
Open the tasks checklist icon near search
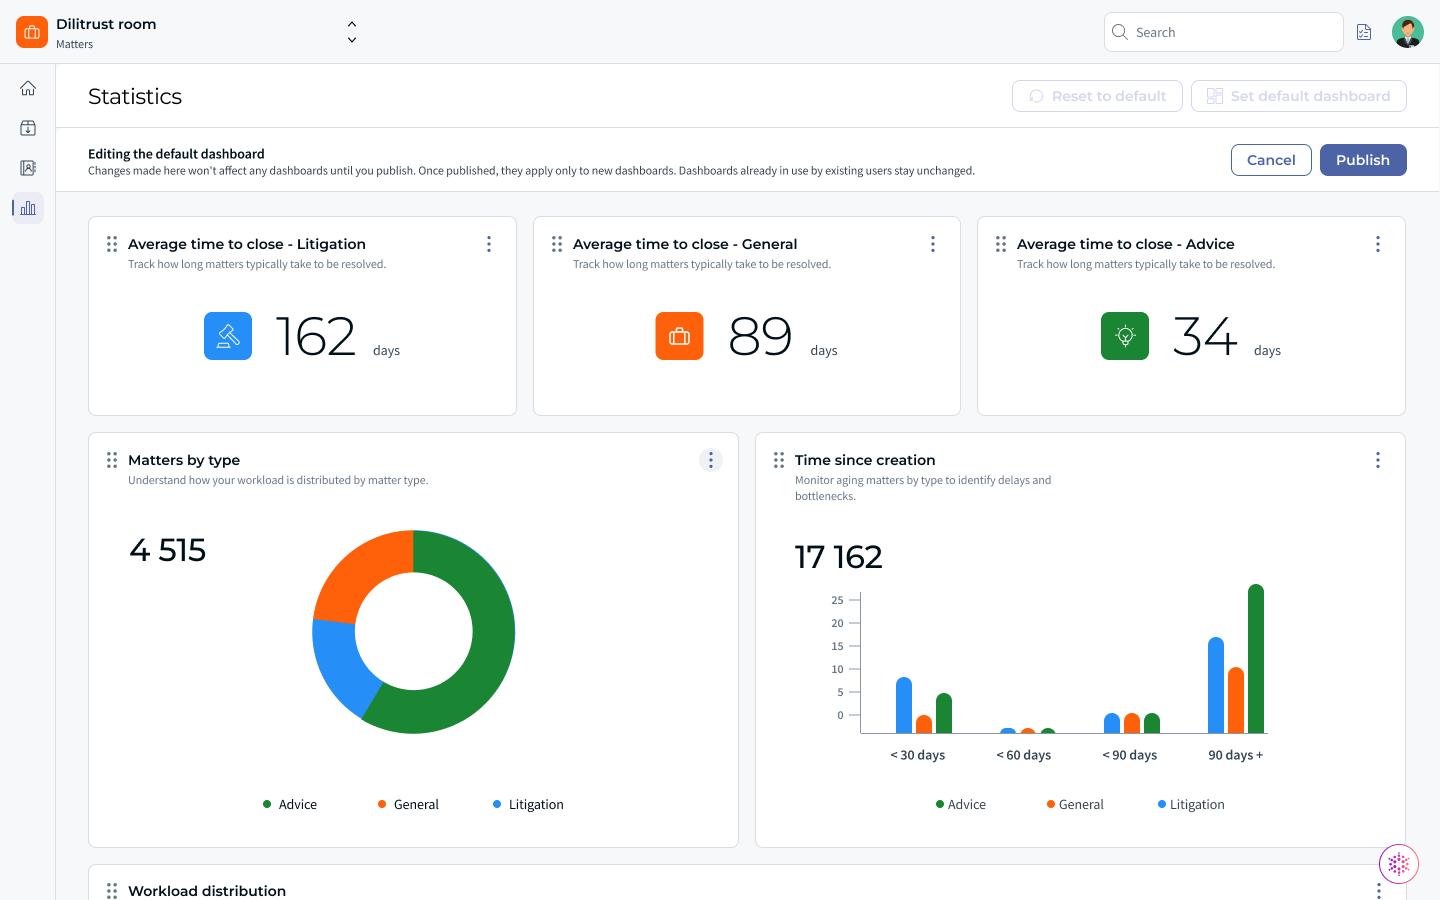pos(1364,32)
